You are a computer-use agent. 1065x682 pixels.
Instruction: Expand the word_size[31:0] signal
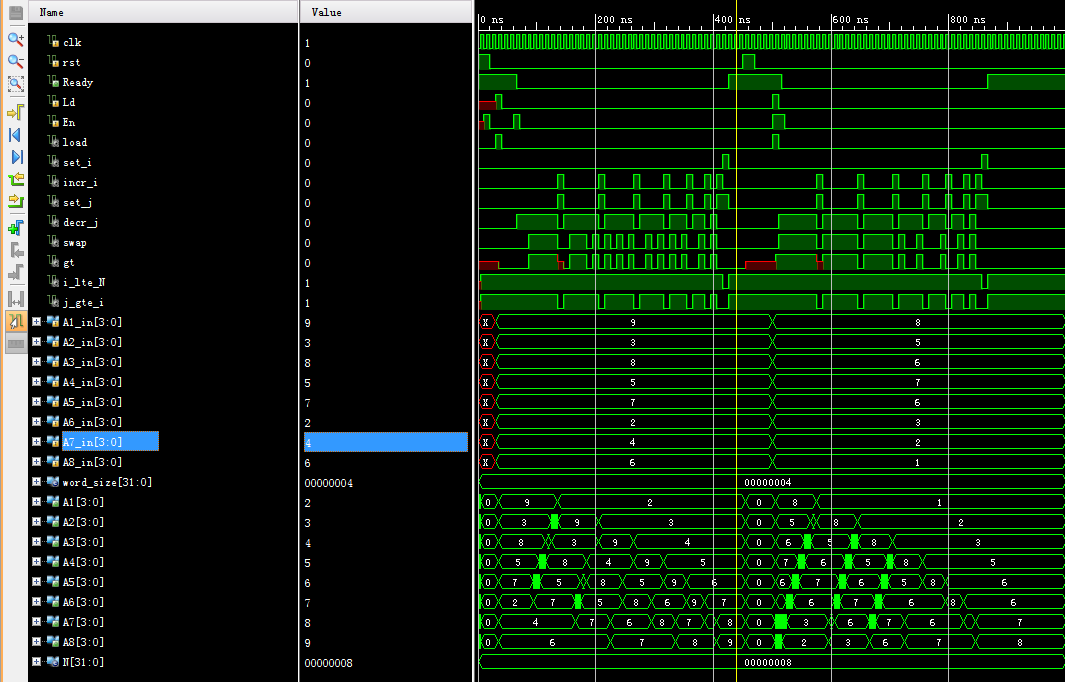click(37, 482)
